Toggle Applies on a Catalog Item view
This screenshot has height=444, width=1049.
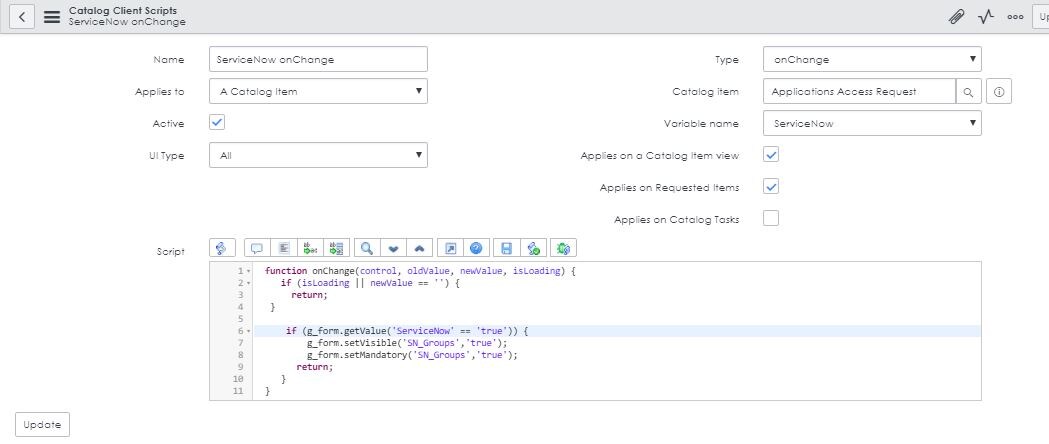(x=771, y=154)
